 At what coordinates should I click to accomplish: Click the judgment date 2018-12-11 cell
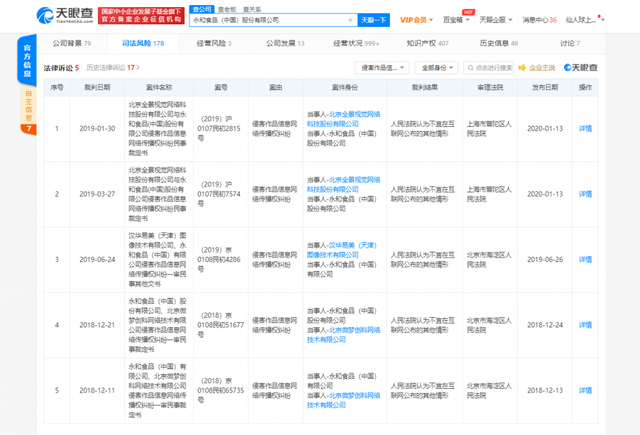[x=97, y=391]
